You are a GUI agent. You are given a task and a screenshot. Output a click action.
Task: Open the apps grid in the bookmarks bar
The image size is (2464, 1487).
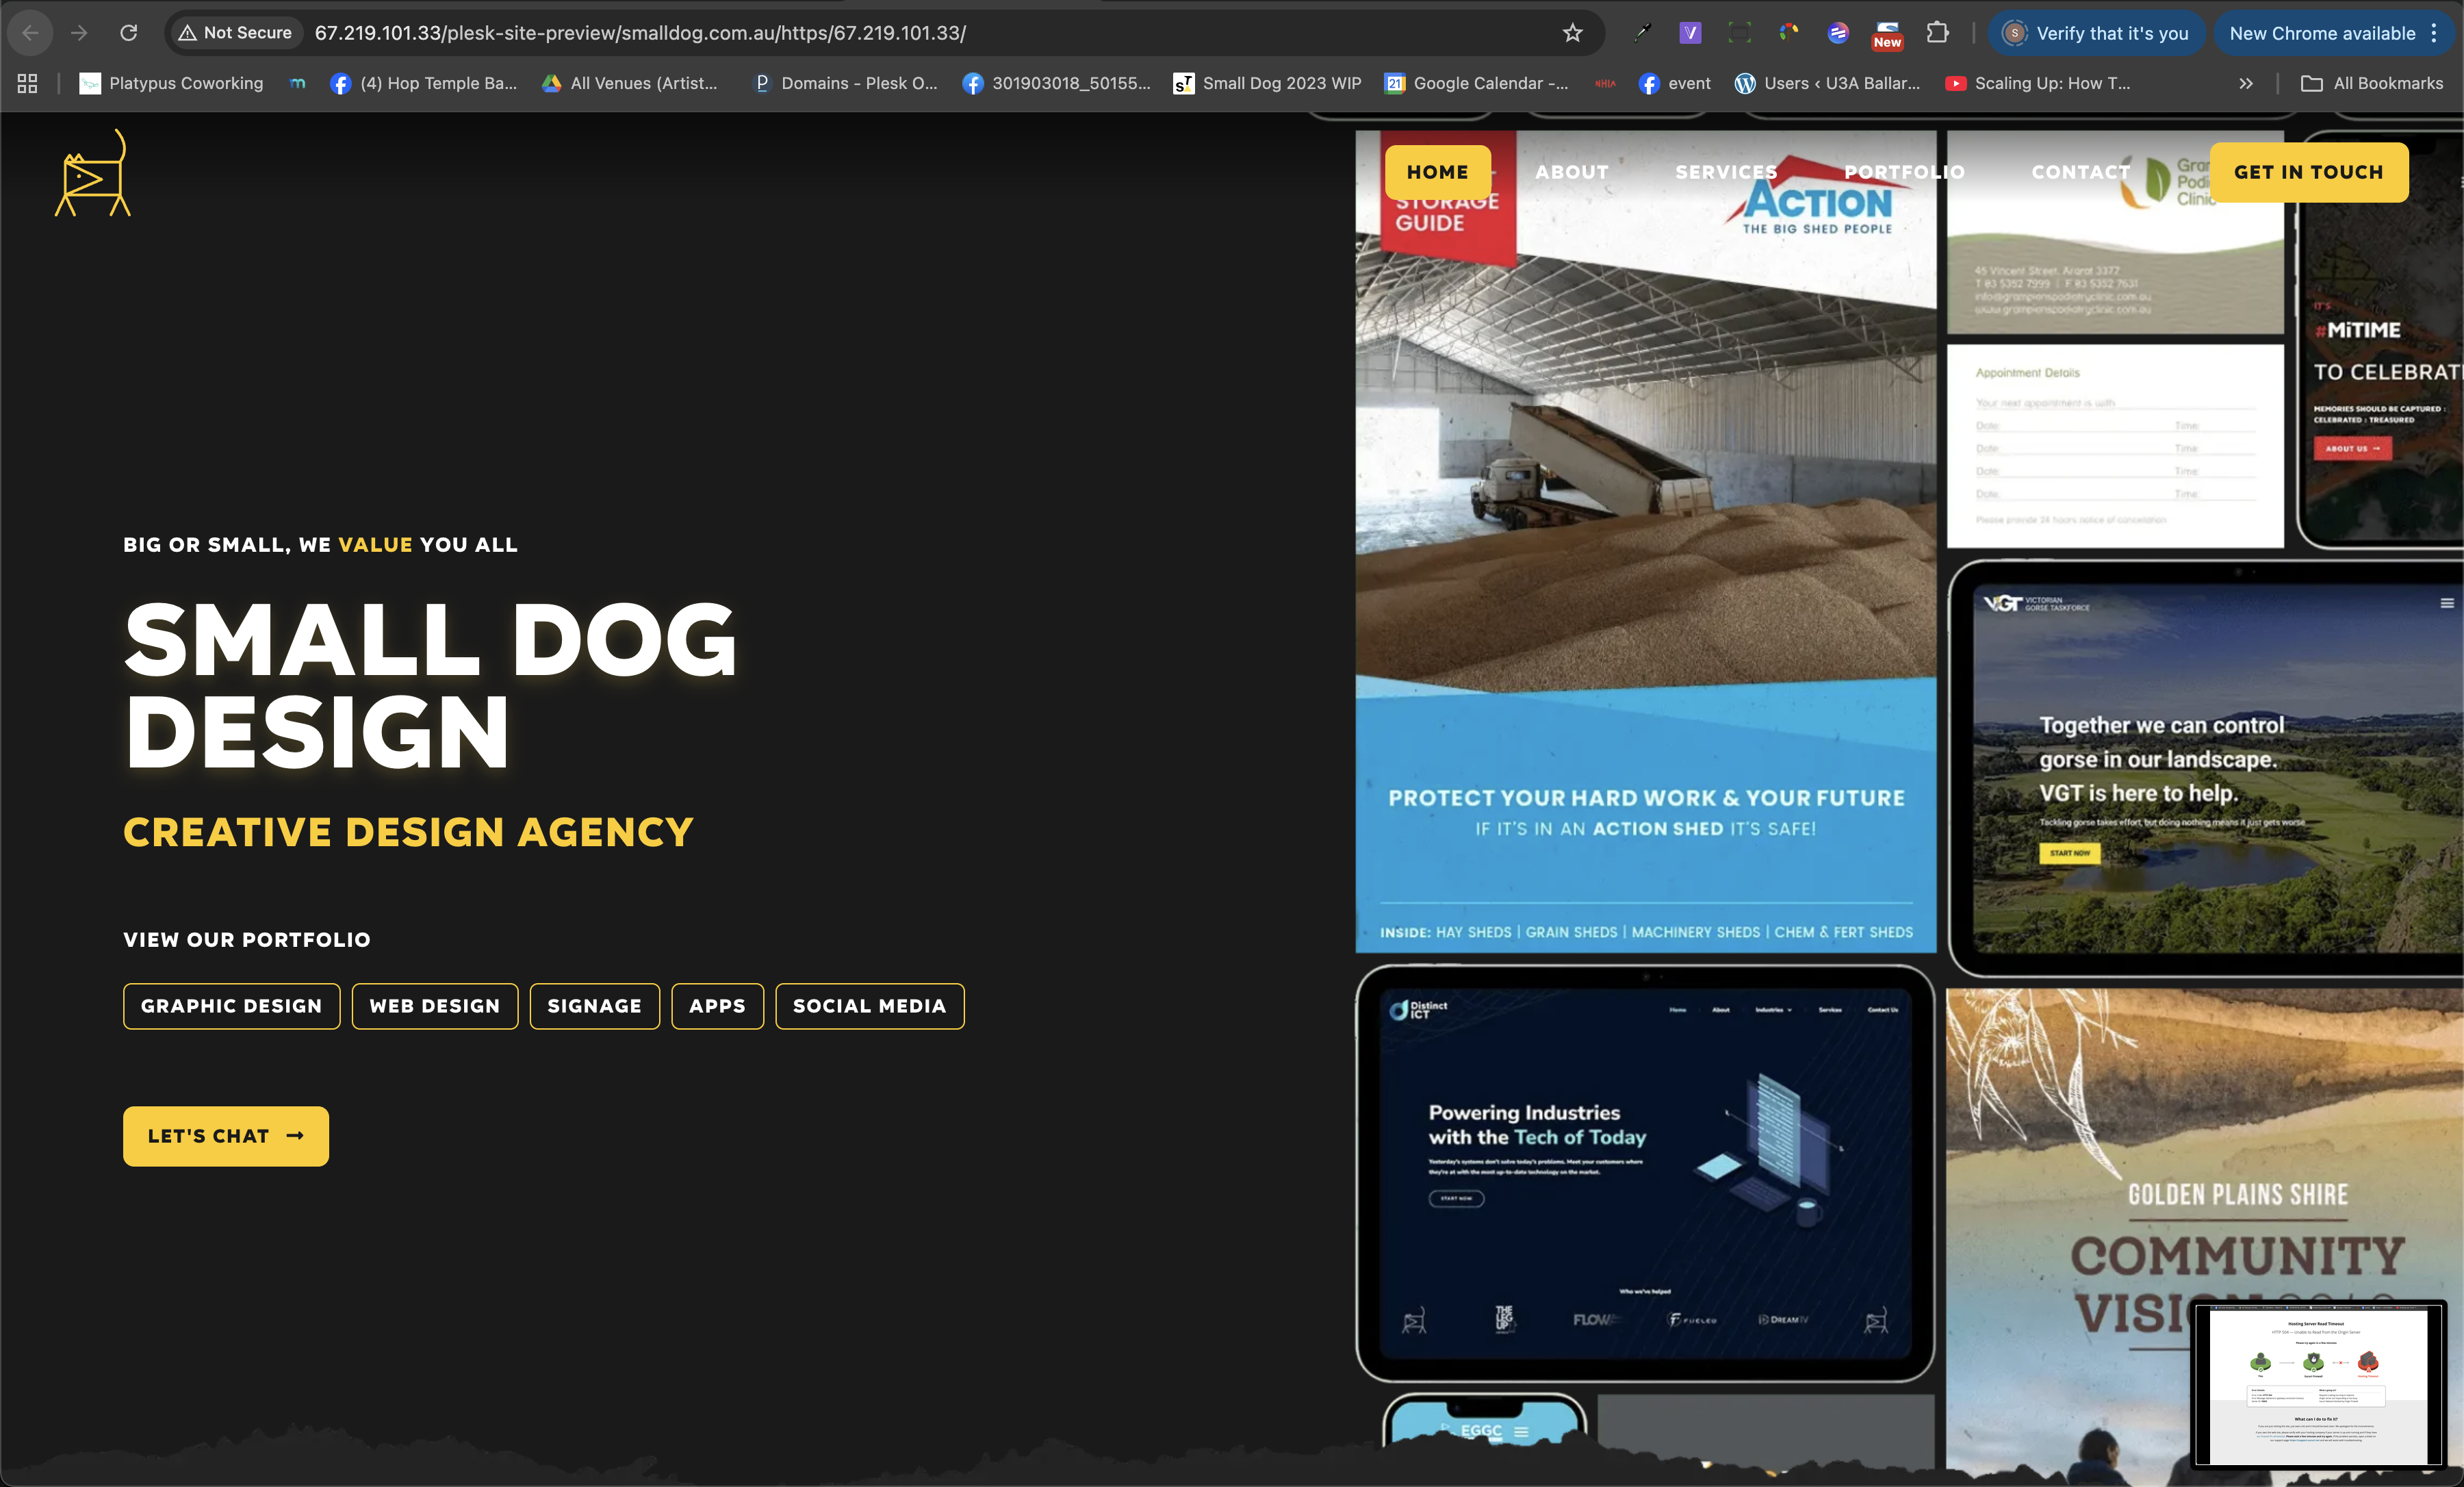tap(27, 84)
